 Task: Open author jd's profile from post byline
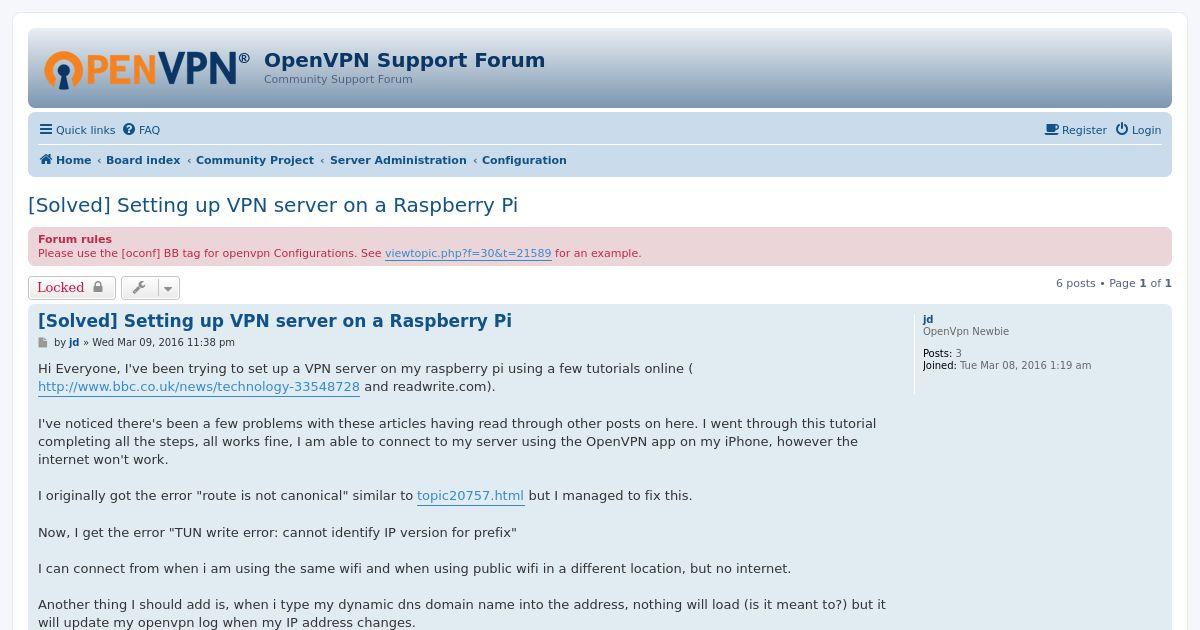point(74,343)
